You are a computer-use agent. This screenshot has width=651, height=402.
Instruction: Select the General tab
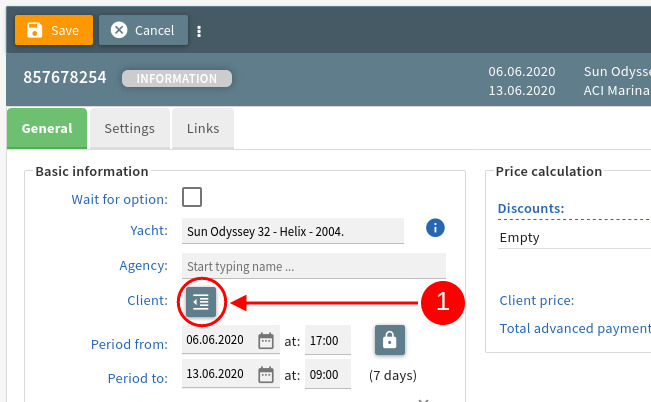point(47,128)
